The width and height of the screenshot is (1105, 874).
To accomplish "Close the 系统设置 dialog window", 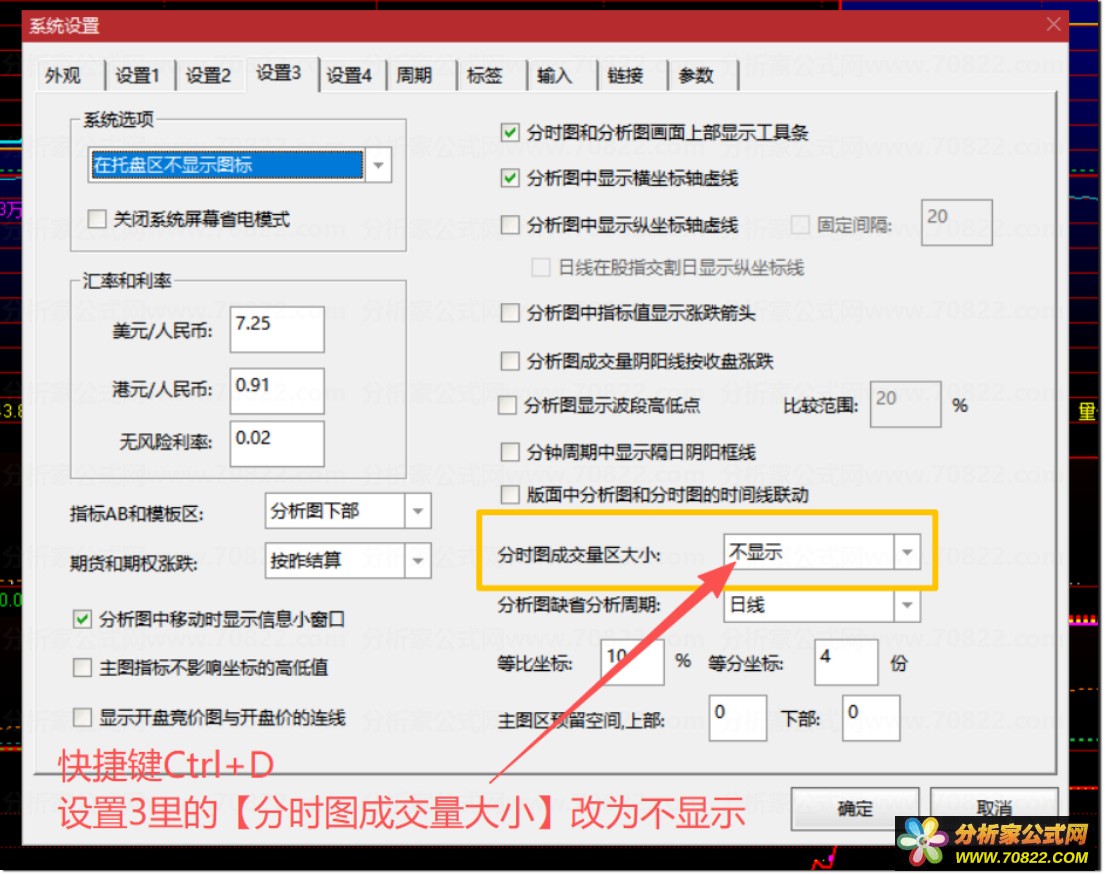I will [1053, 25].
